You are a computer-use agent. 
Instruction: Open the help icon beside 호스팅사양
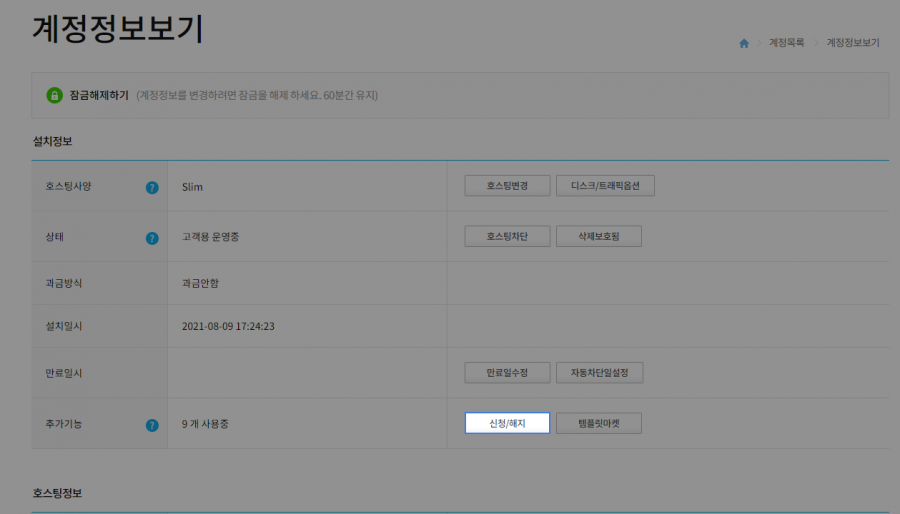tap(152, 187)
